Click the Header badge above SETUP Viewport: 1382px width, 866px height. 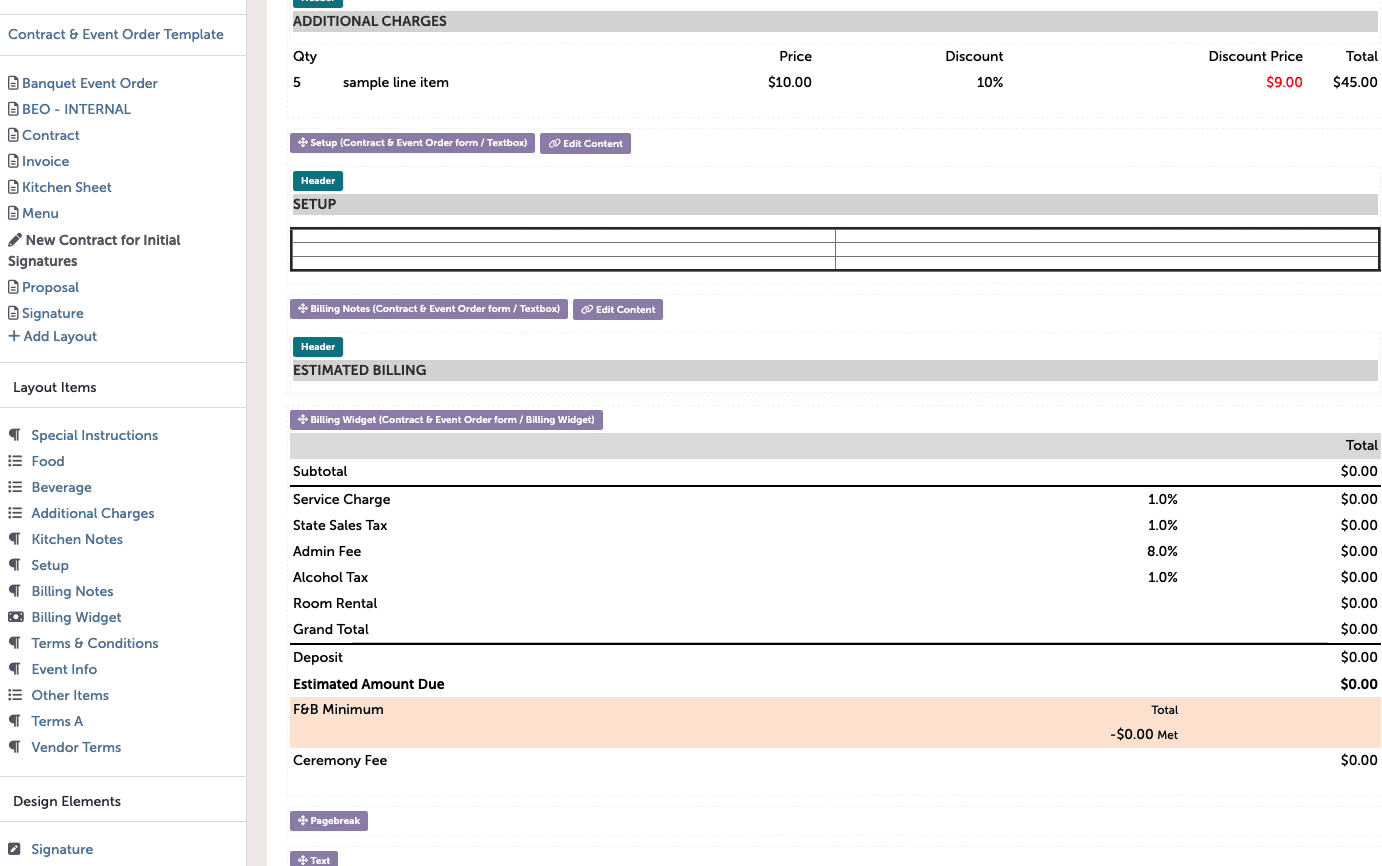coord(317,181)
